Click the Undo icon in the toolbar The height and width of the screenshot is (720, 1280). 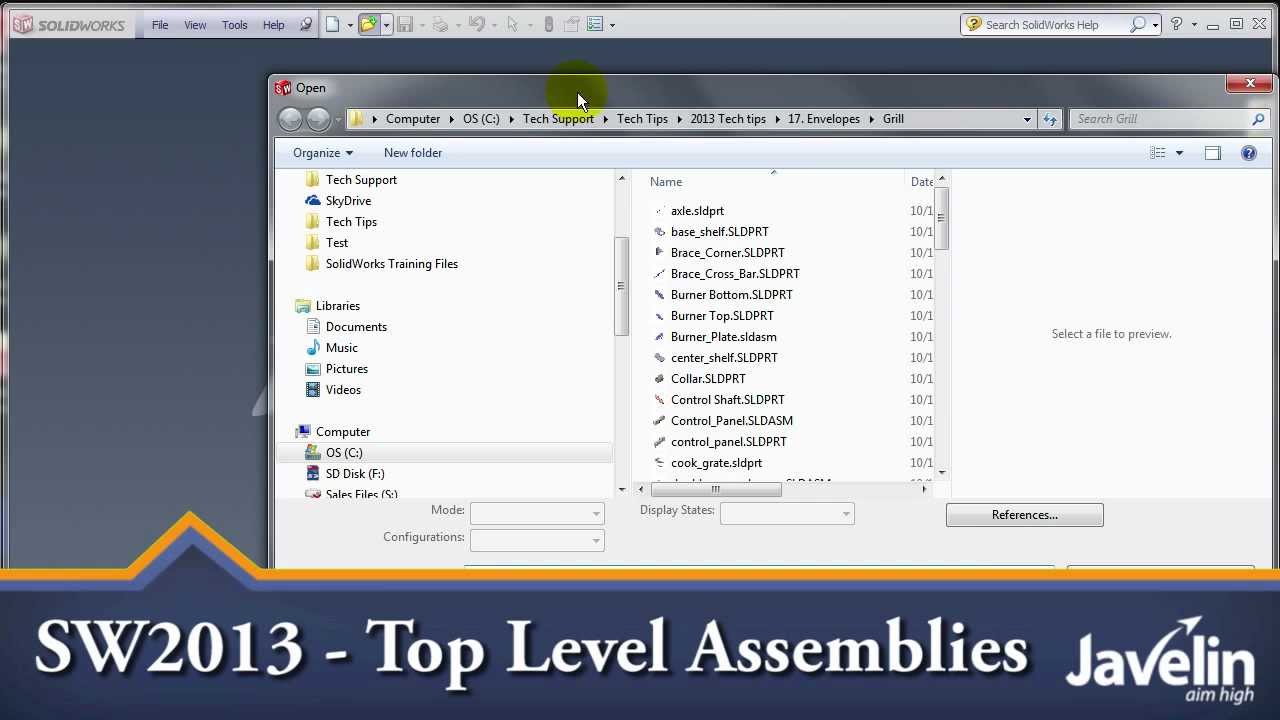click(x=476, y=24)
